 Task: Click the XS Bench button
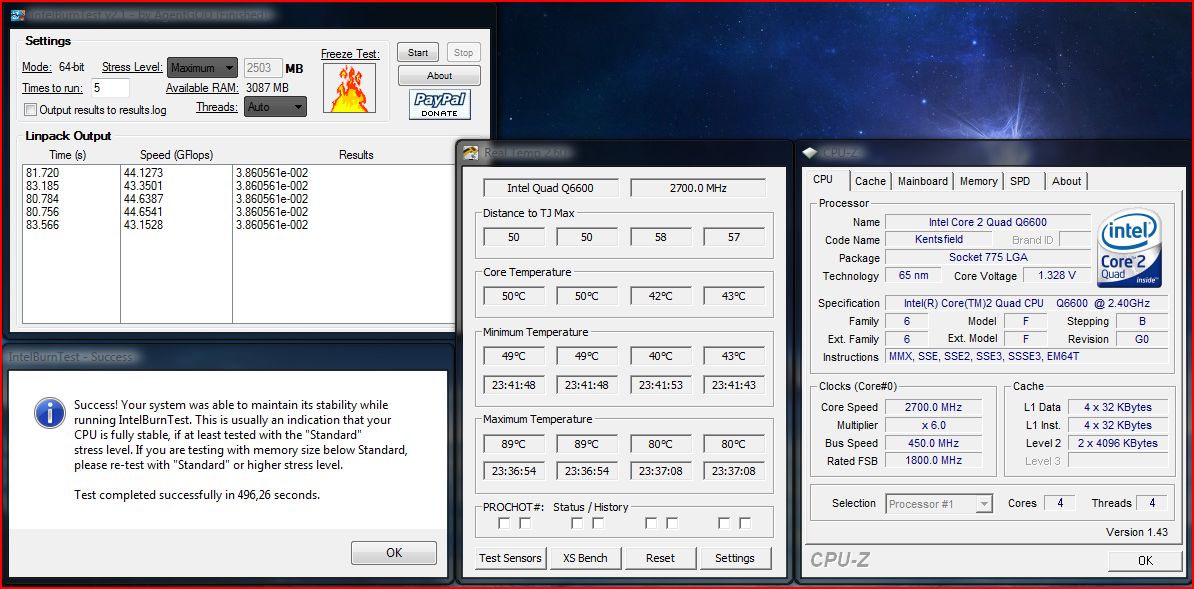coord(585,558)
